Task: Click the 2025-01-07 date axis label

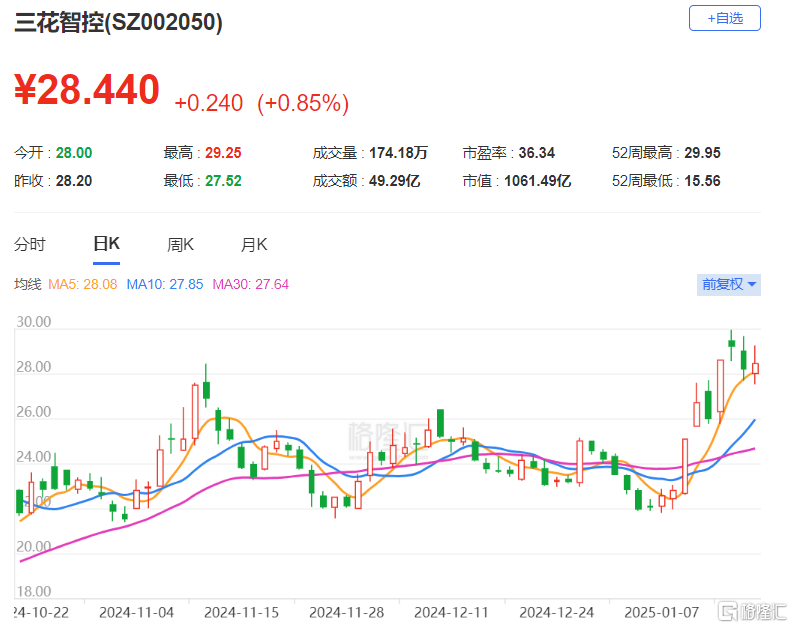Action: [662, 613]
